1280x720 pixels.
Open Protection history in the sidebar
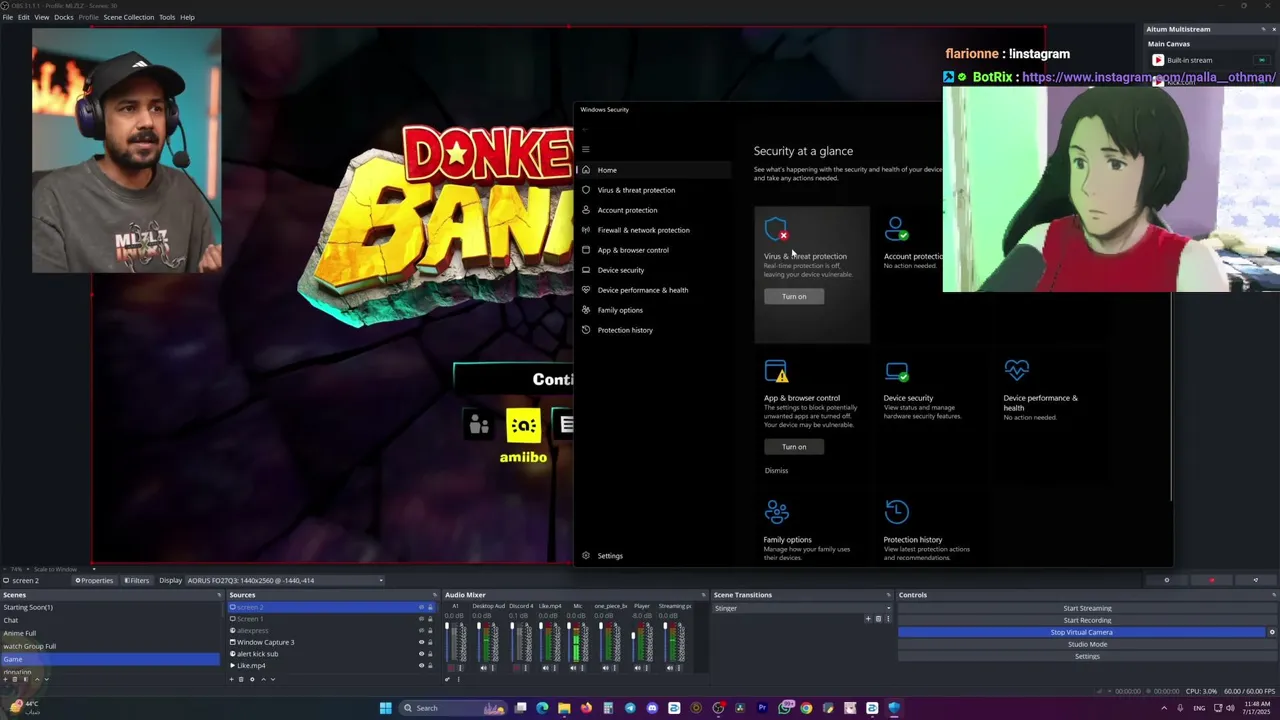625,330
